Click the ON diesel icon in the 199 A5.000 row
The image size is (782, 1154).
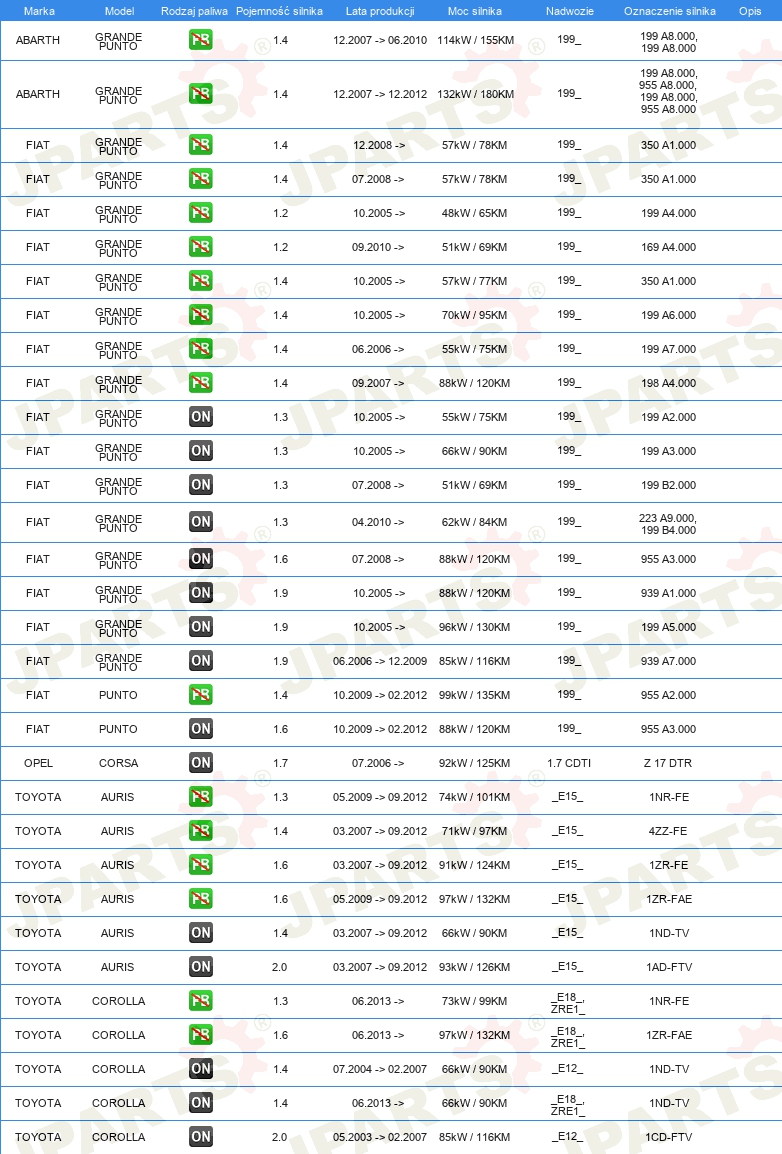pyautogui.click(x=201, y=626)
